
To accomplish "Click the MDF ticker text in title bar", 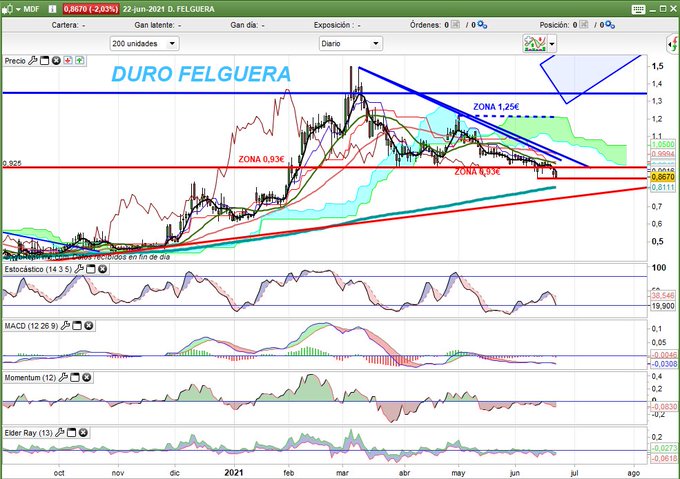I will click(31, 9).
